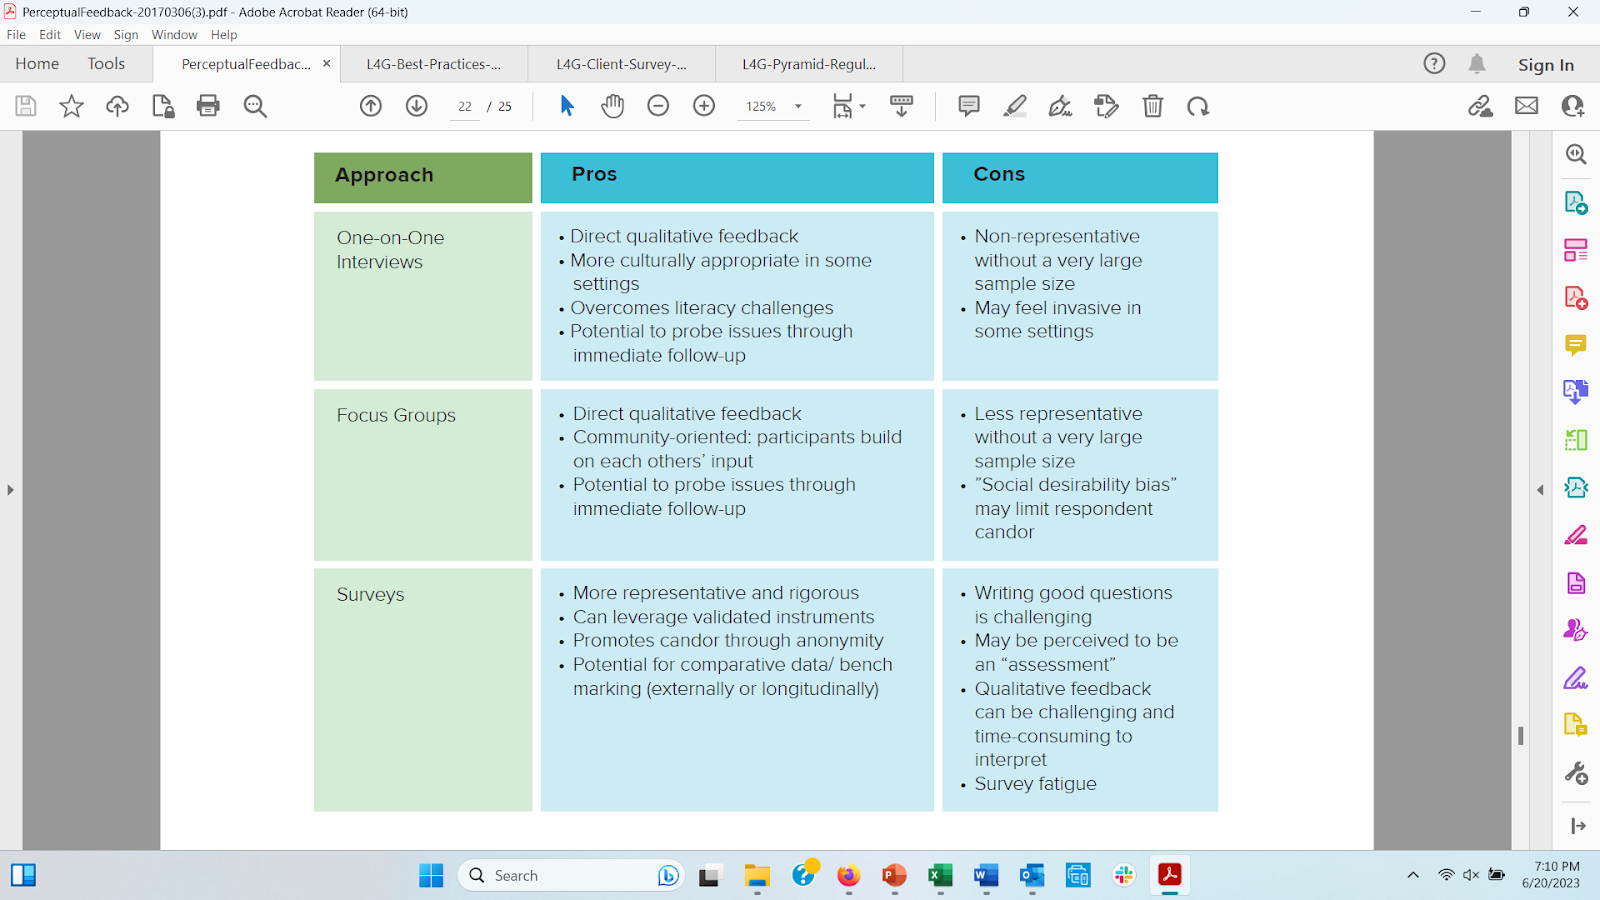Expand the right pane with arrow icon
The image size is (1600, 900).
pos(1578,826)
